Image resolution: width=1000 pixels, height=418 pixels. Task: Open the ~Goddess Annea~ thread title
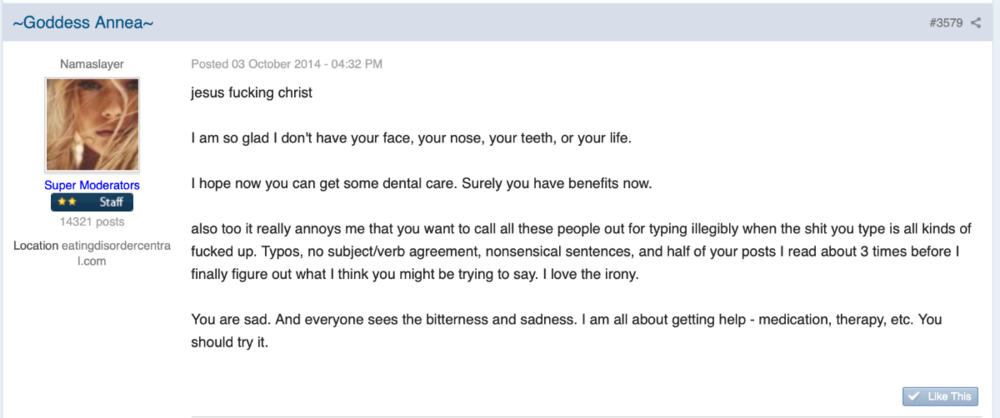pyautogui.click(x=83, y=24)
